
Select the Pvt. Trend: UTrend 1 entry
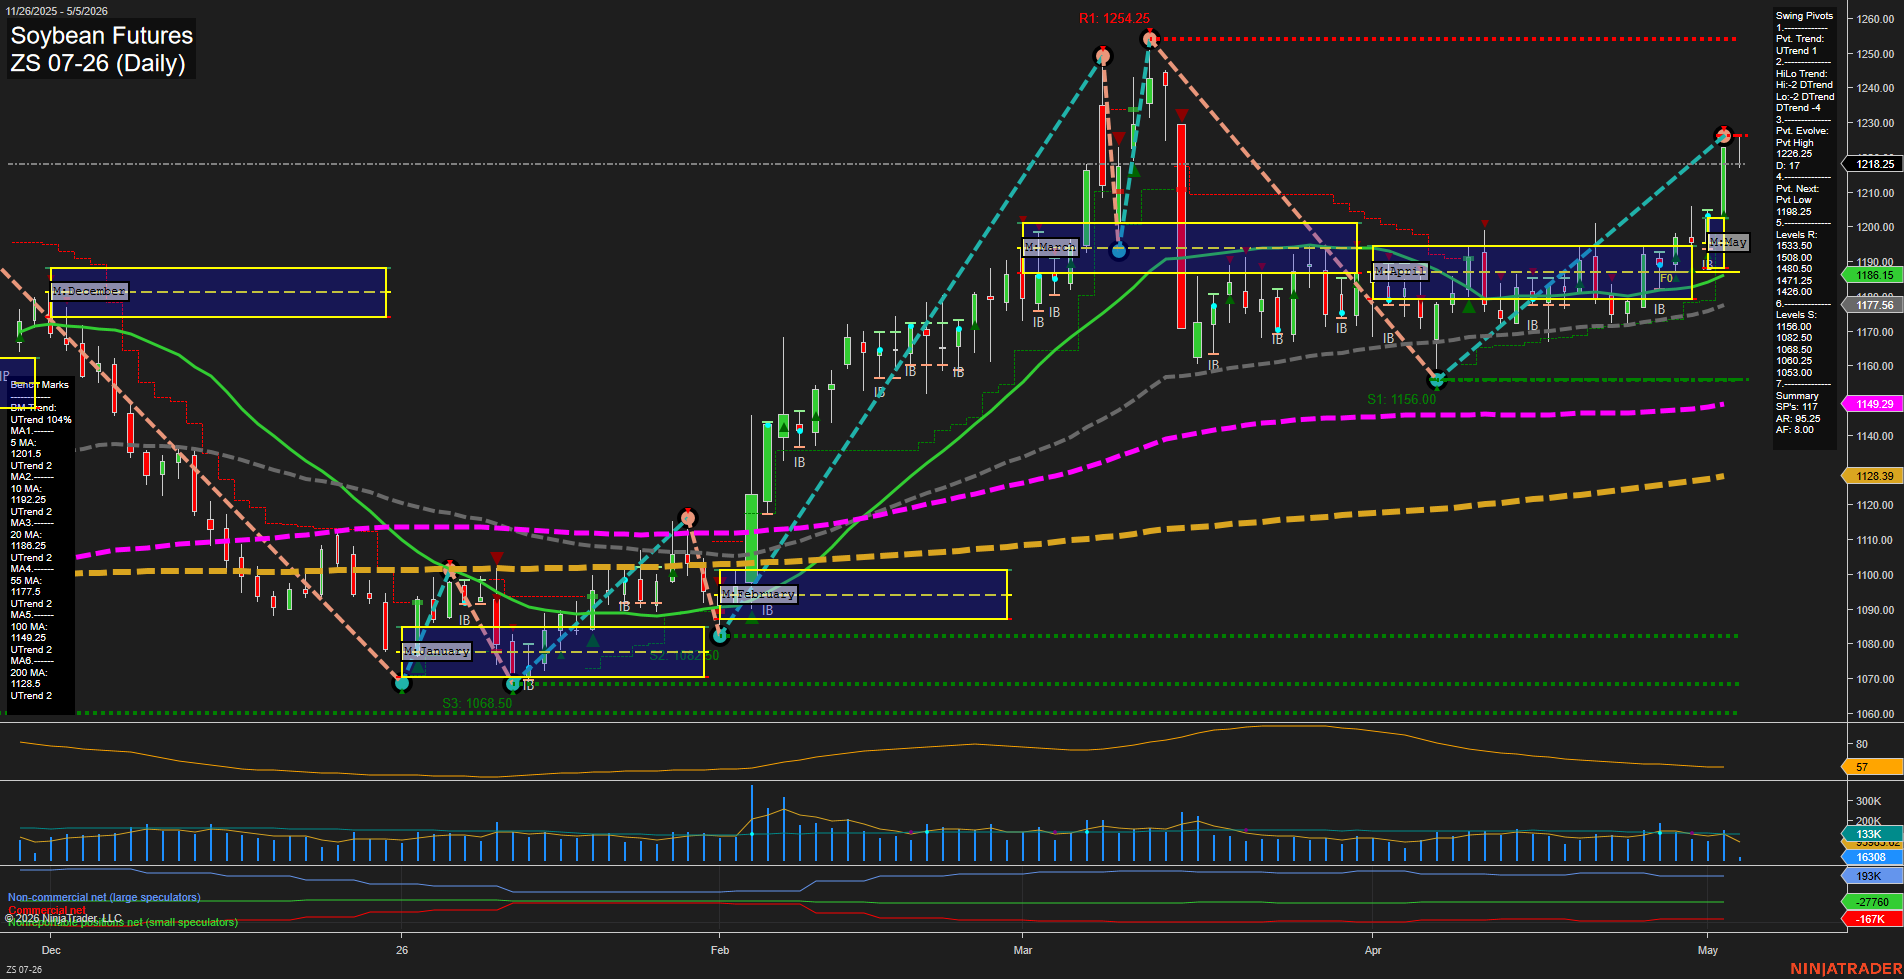[x=1800, y=45]
